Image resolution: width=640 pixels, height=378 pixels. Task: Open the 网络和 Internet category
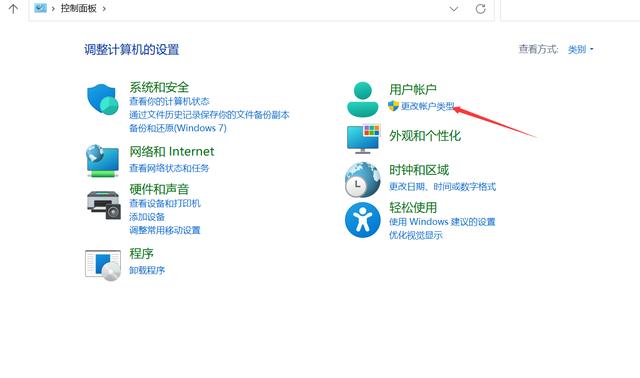(x=171, y=151)
